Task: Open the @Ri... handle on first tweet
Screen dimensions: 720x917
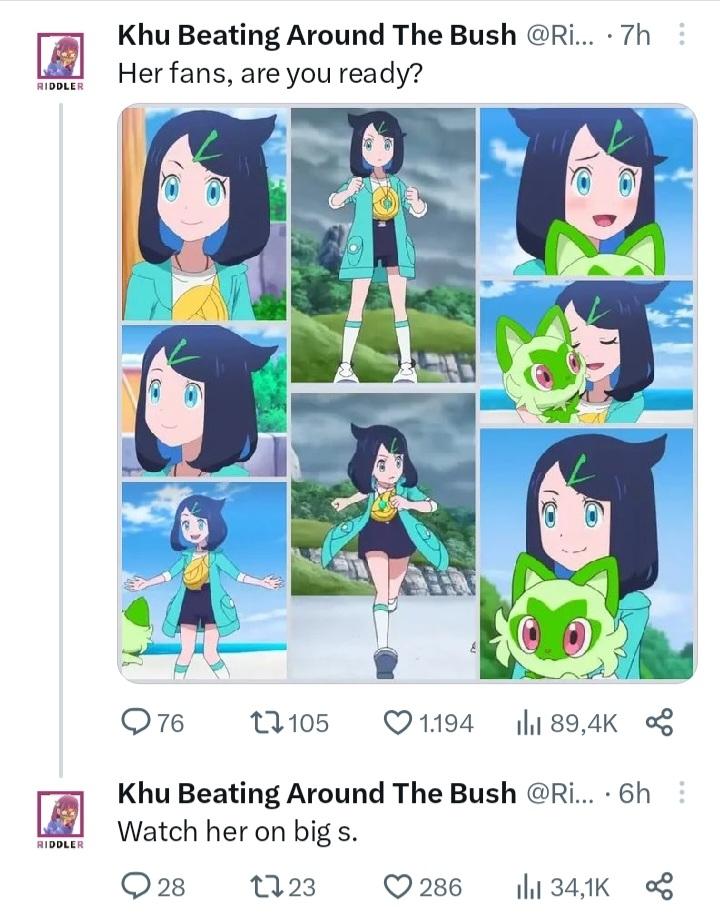Action: (560, 35)
